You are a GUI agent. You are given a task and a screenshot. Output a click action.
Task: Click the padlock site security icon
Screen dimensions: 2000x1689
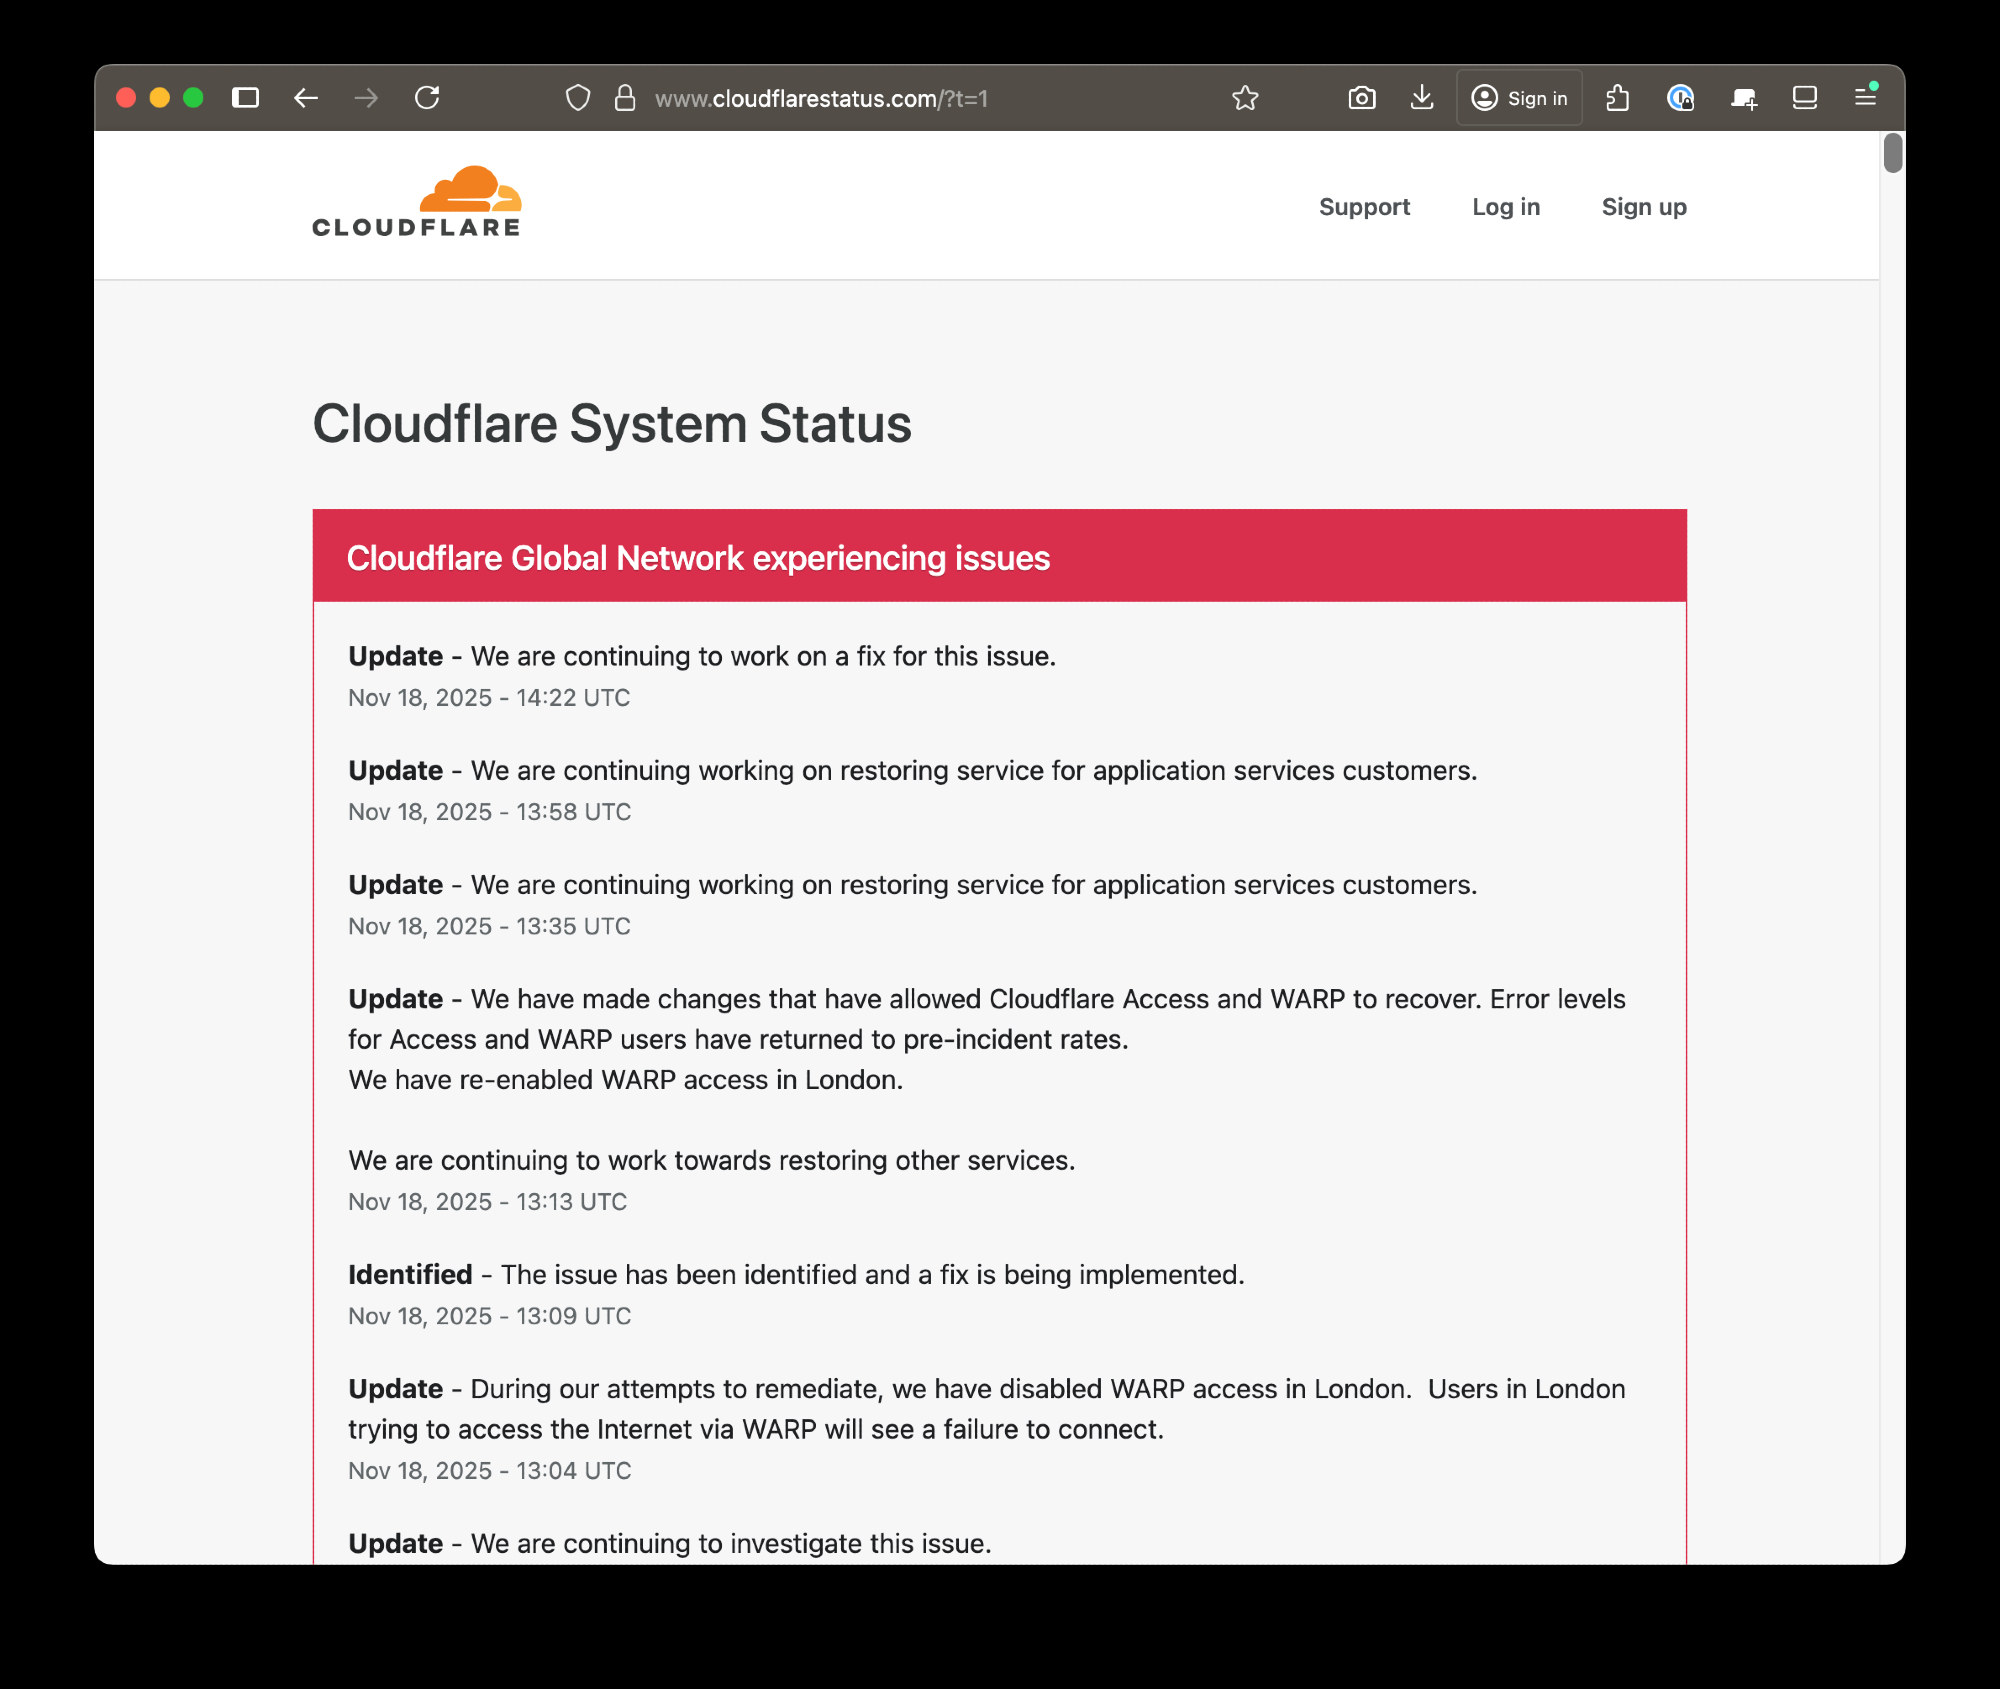625,98
